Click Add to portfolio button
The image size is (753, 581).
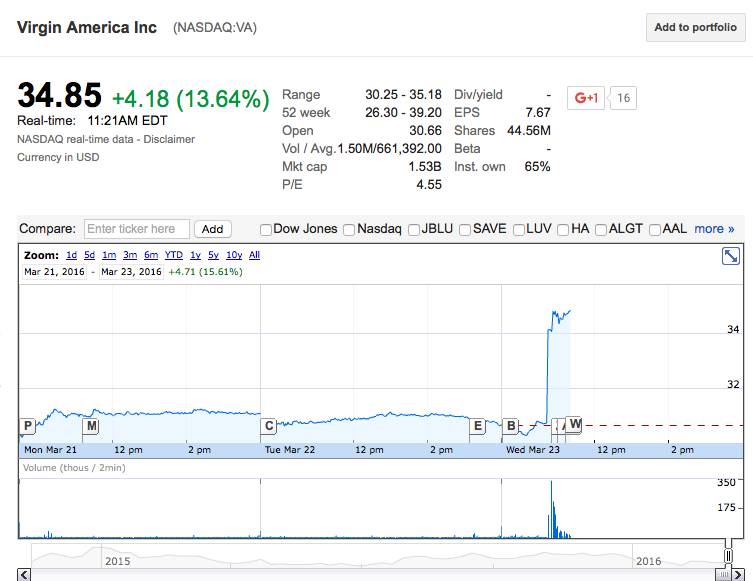[695, 28]
